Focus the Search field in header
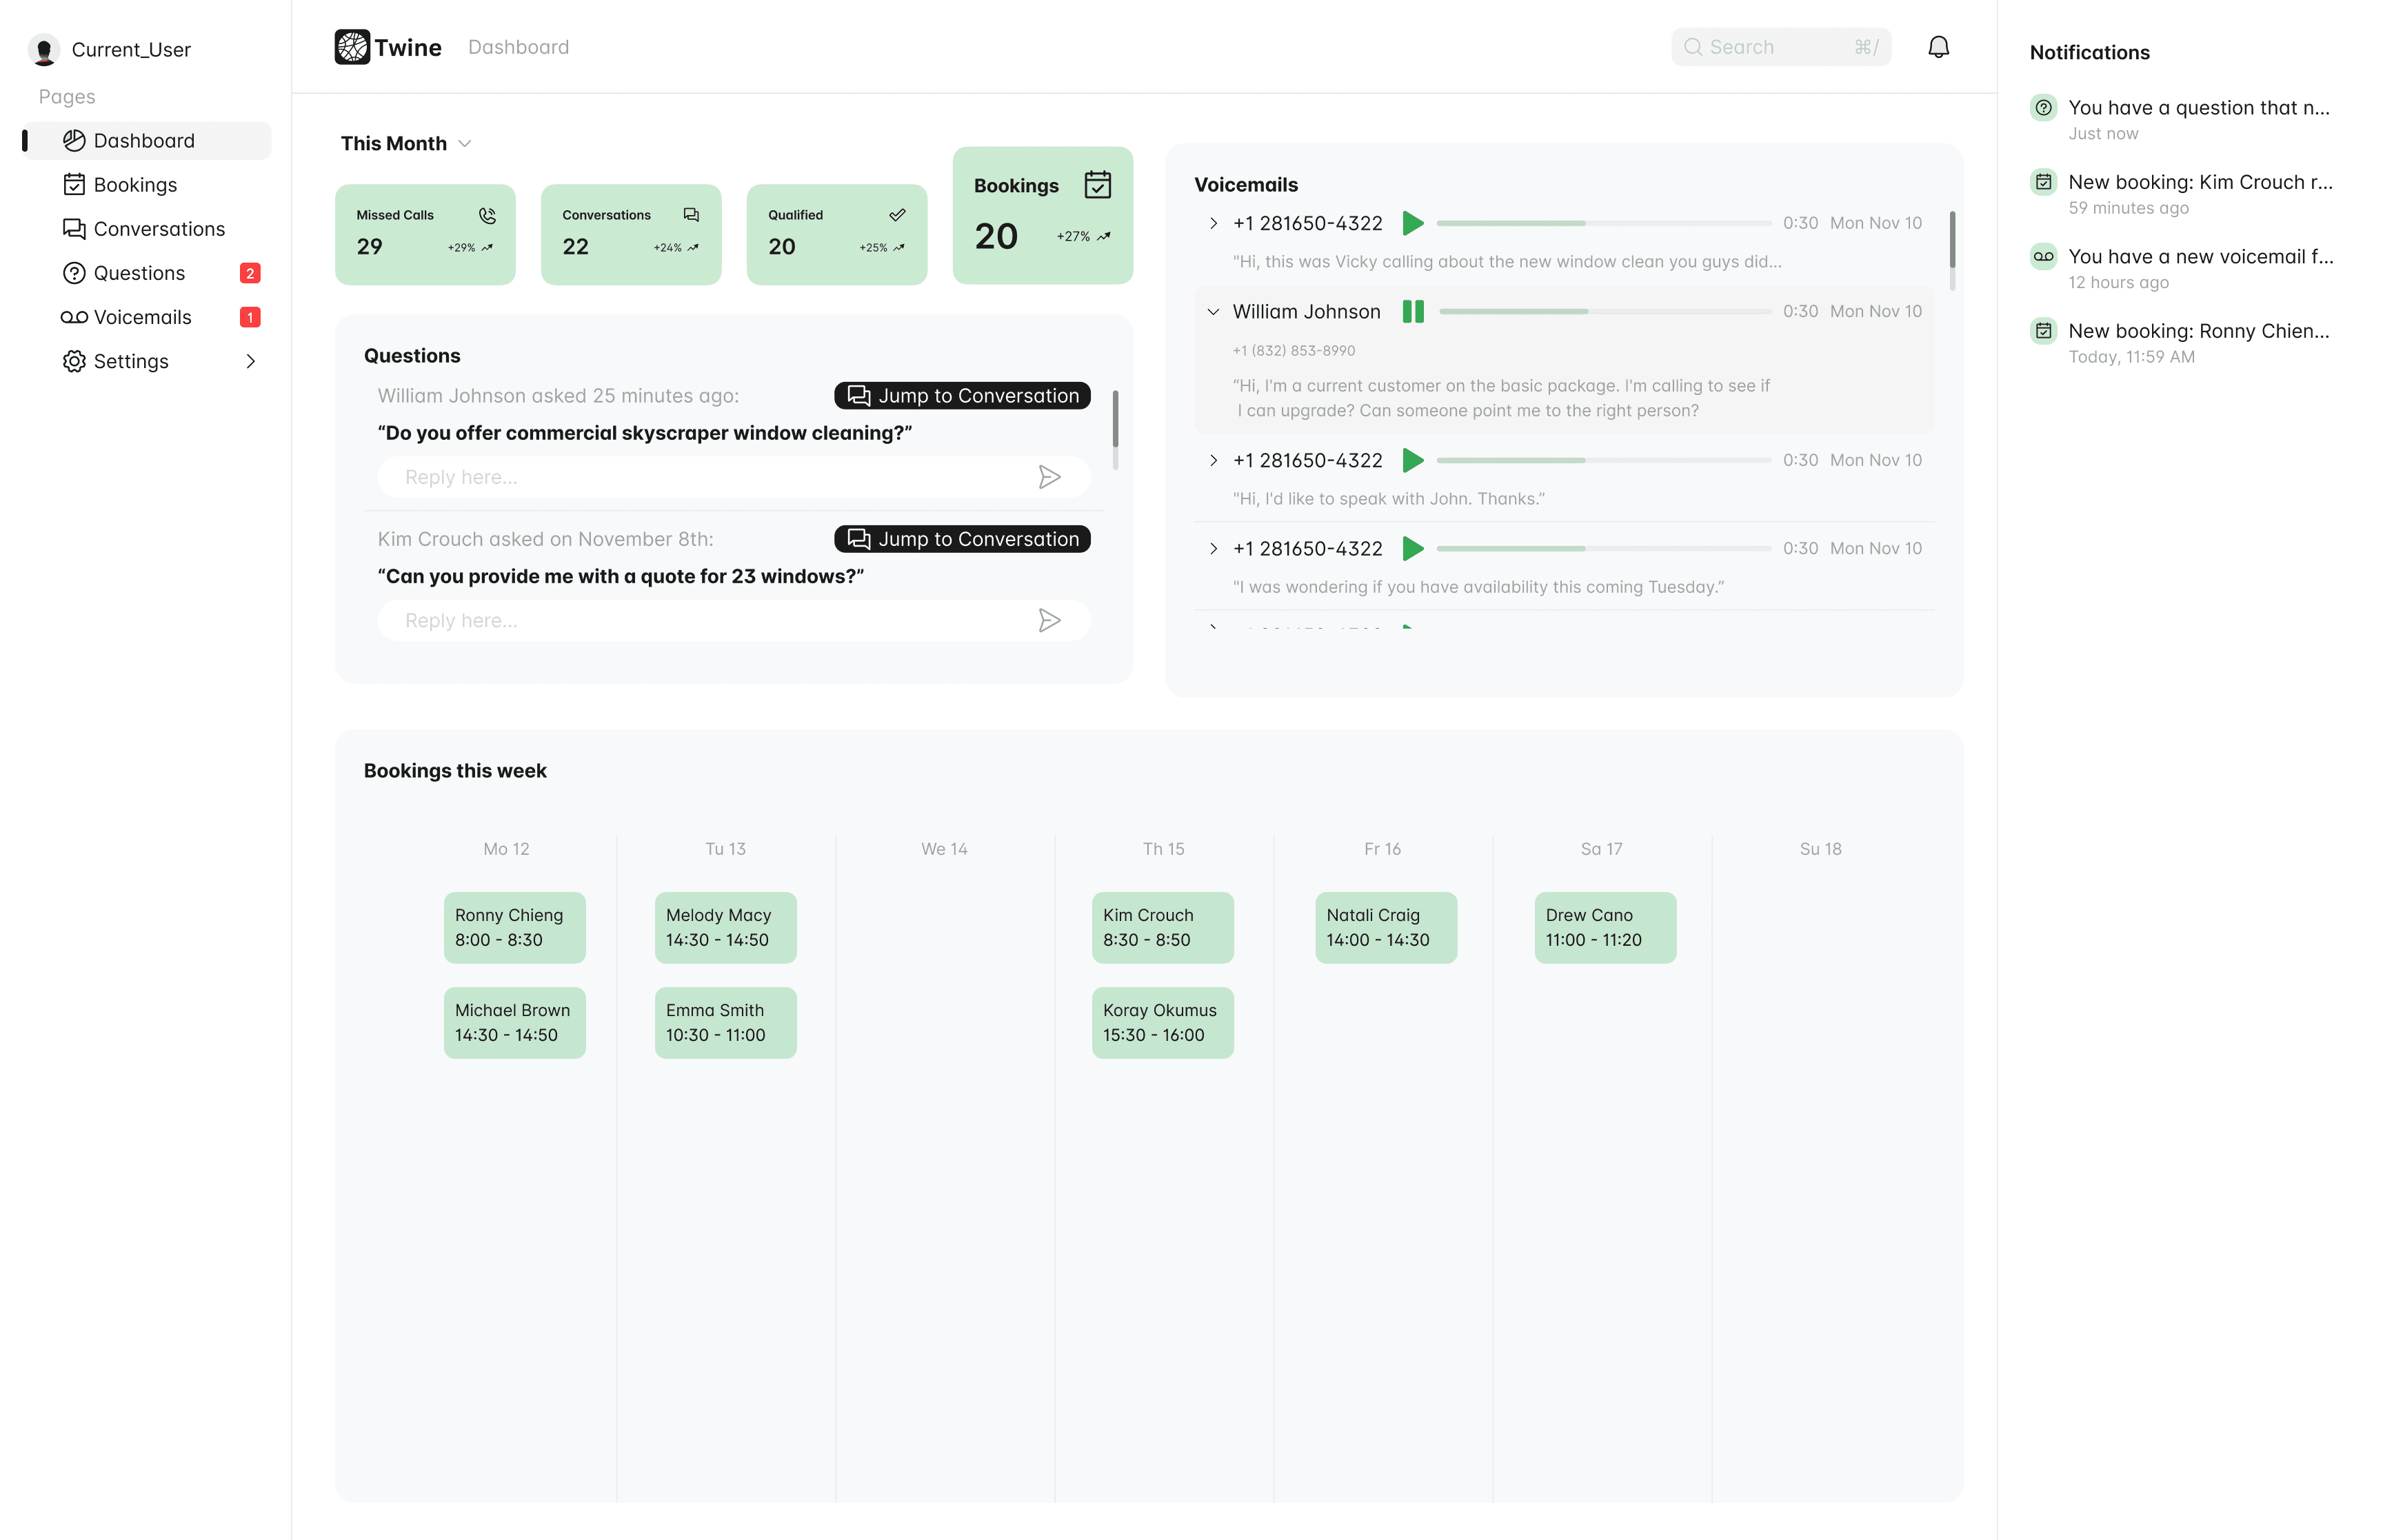The image size is (2383, 1540). pyautogui.click(x=1779, y=47)
